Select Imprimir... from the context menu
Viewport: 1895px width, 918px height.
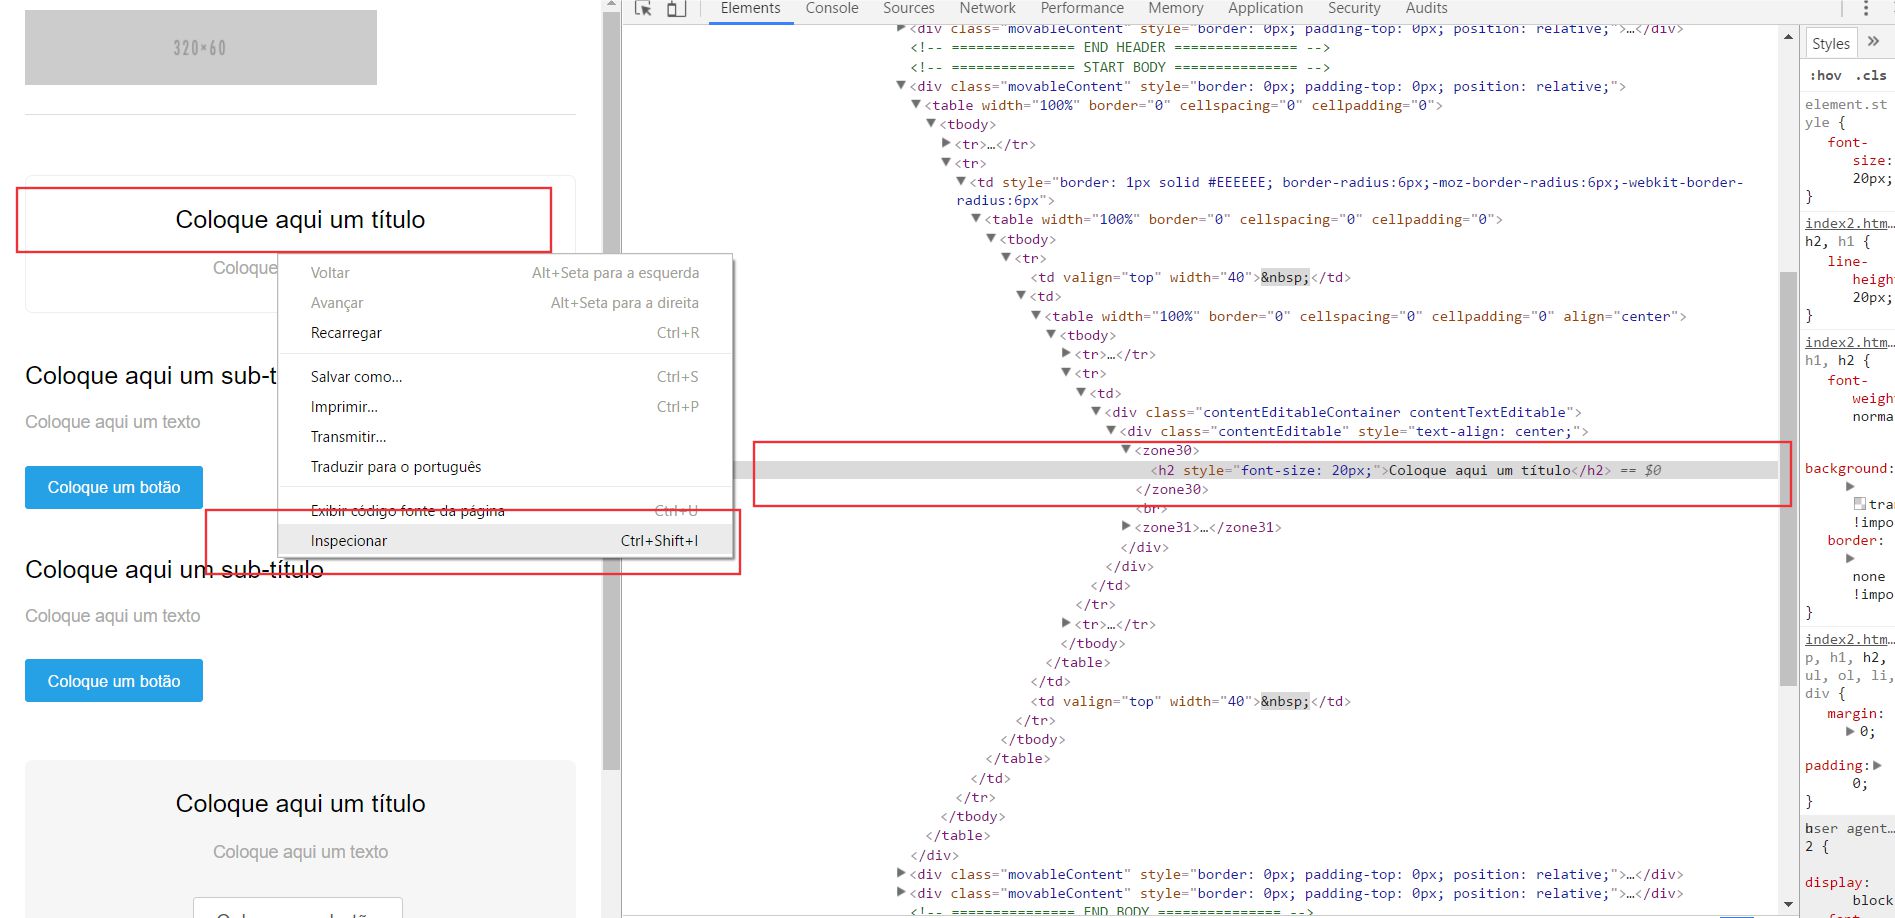[505, 407]
